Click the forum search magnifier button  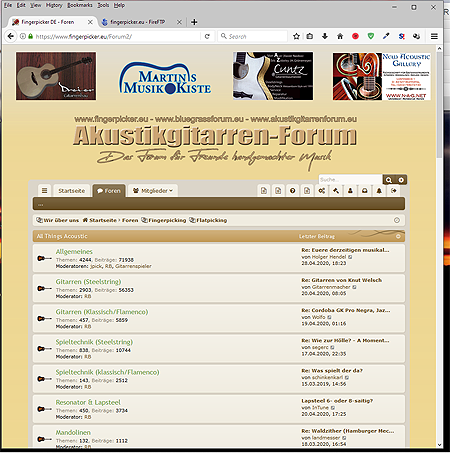coord(389,180)
